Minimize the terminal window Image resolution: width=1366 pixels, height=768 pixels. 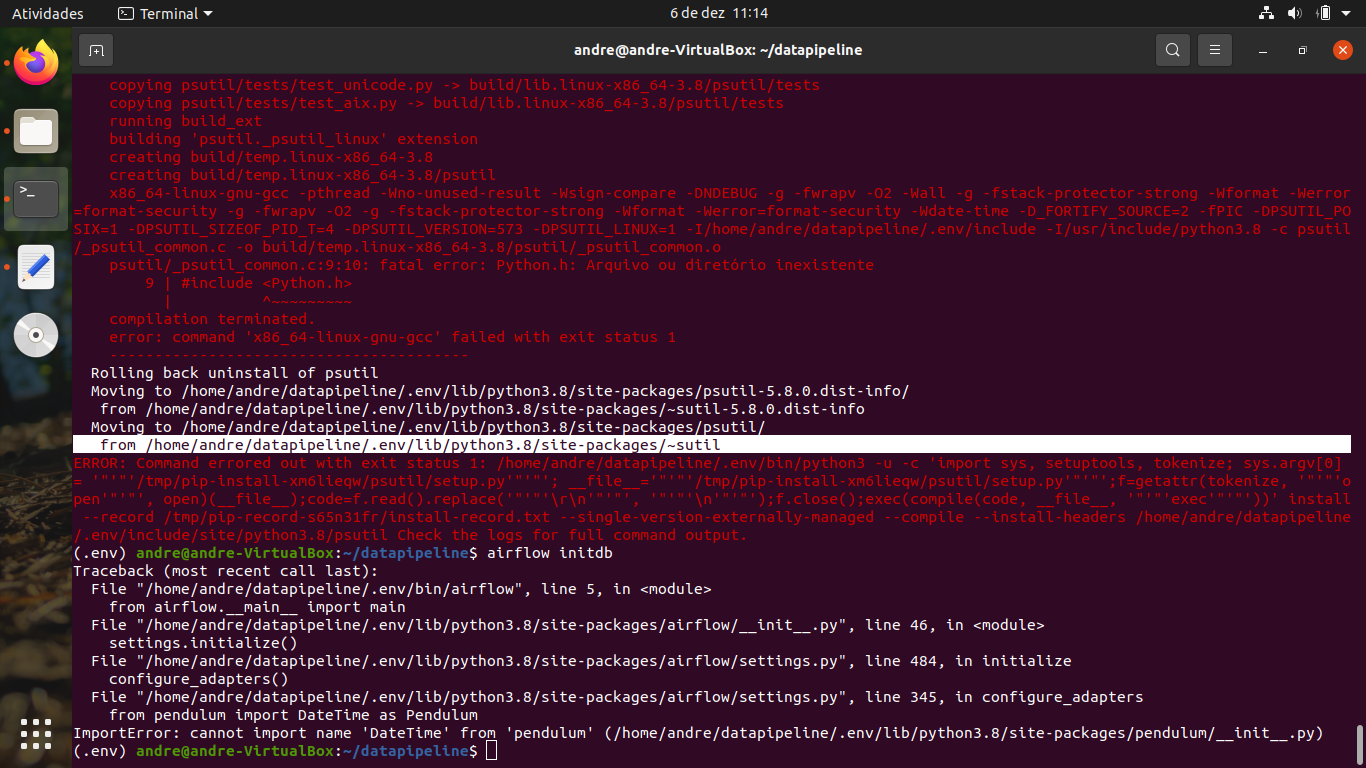pyautogui.click(x=1264, y=50)
